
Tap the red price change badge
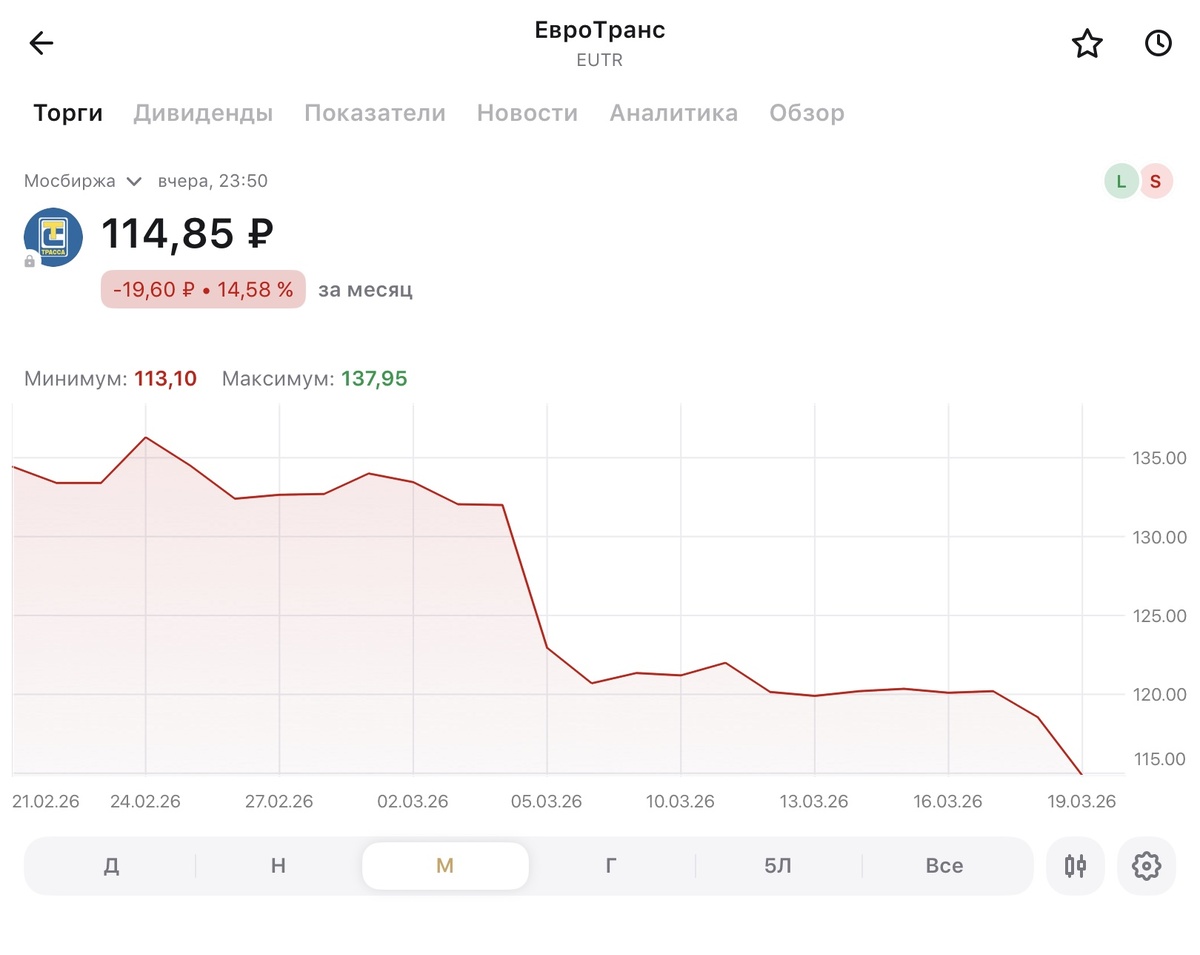(x=203, y=290)
